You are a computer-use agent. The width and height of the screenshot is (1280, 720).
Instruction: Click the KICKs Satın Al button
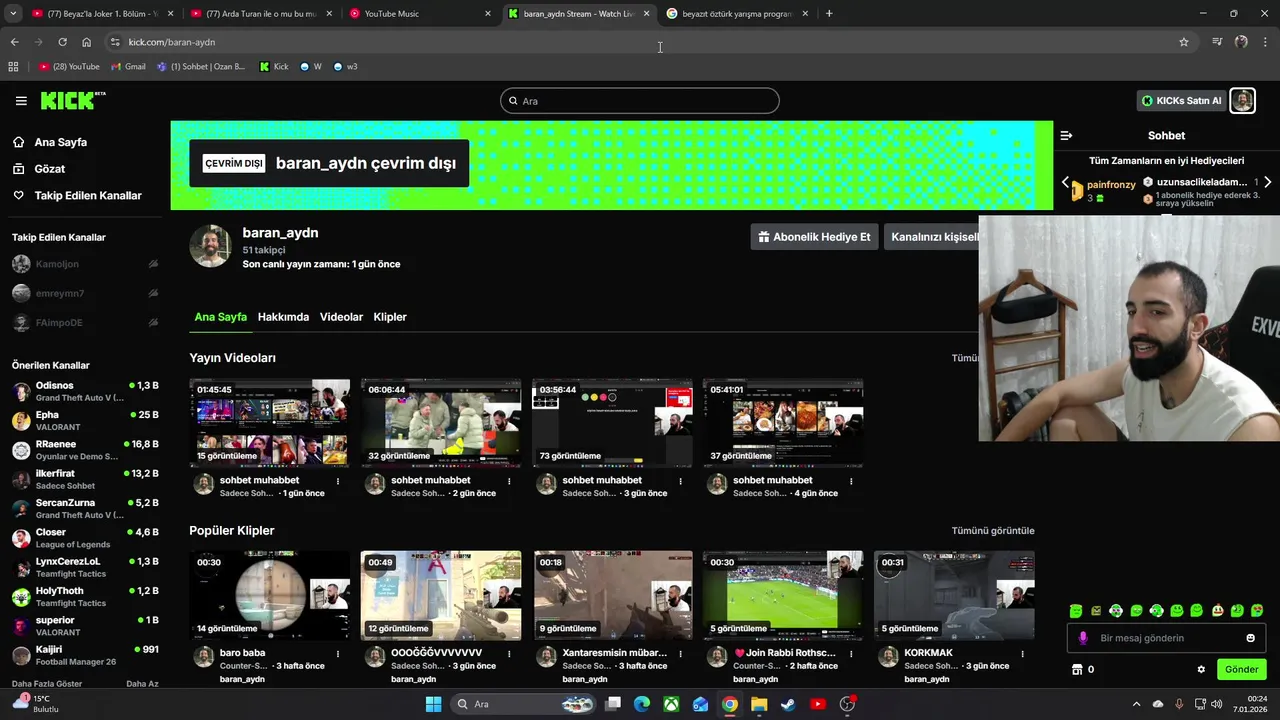pos(1181,101)
